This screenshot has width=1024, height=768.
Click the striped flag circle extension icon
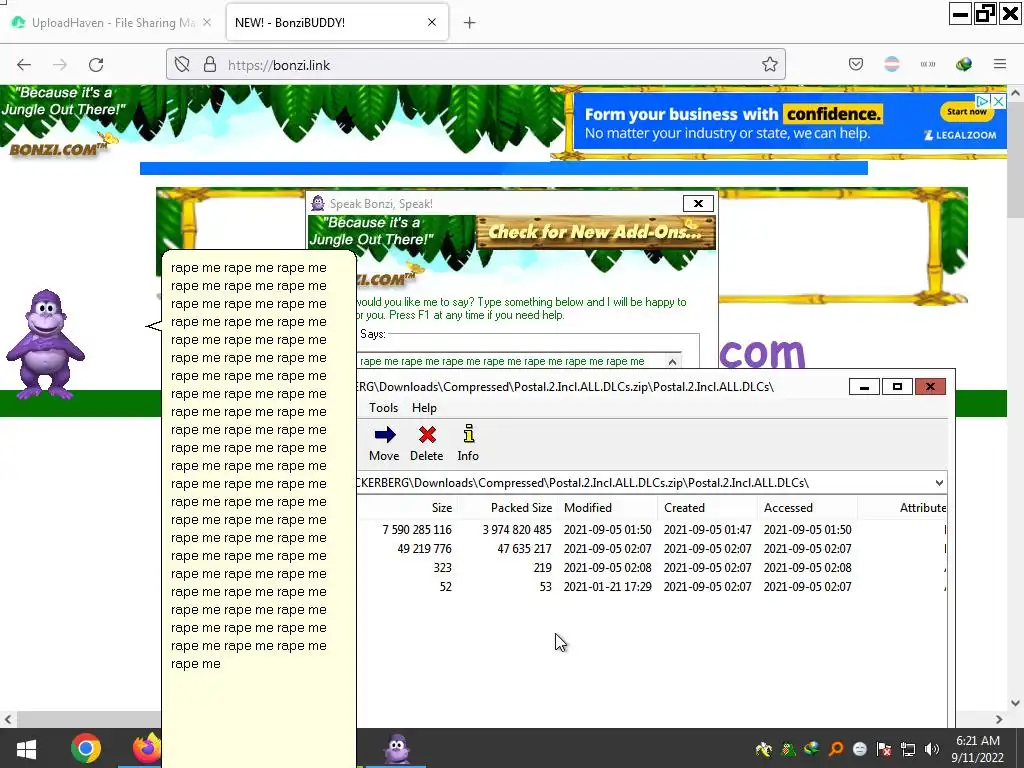(x=891, y=65)
